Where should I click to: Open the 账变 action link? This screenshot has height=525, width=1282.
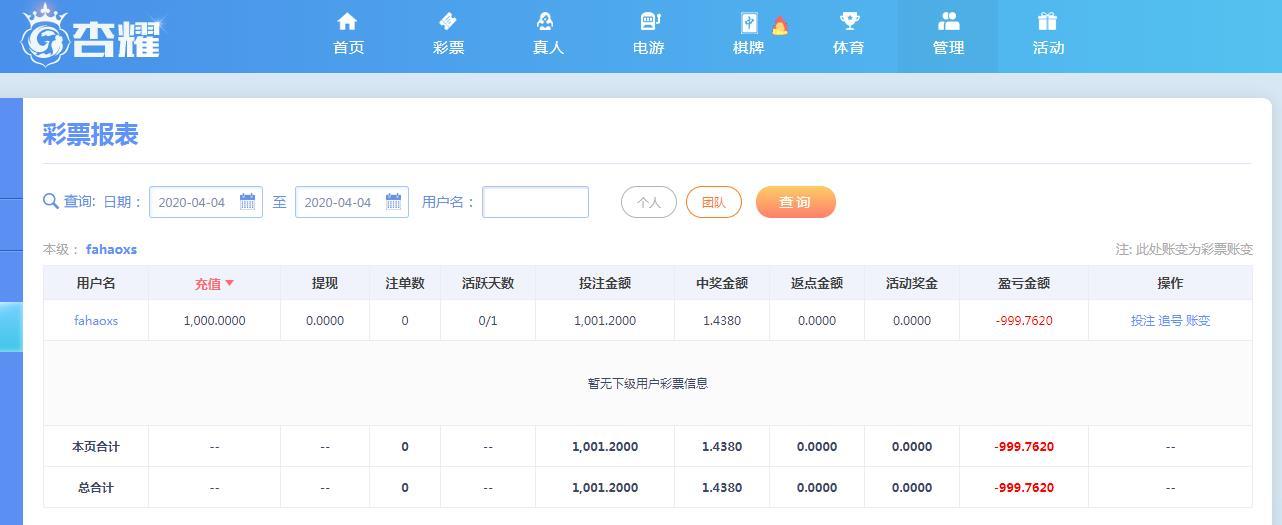1198,321
